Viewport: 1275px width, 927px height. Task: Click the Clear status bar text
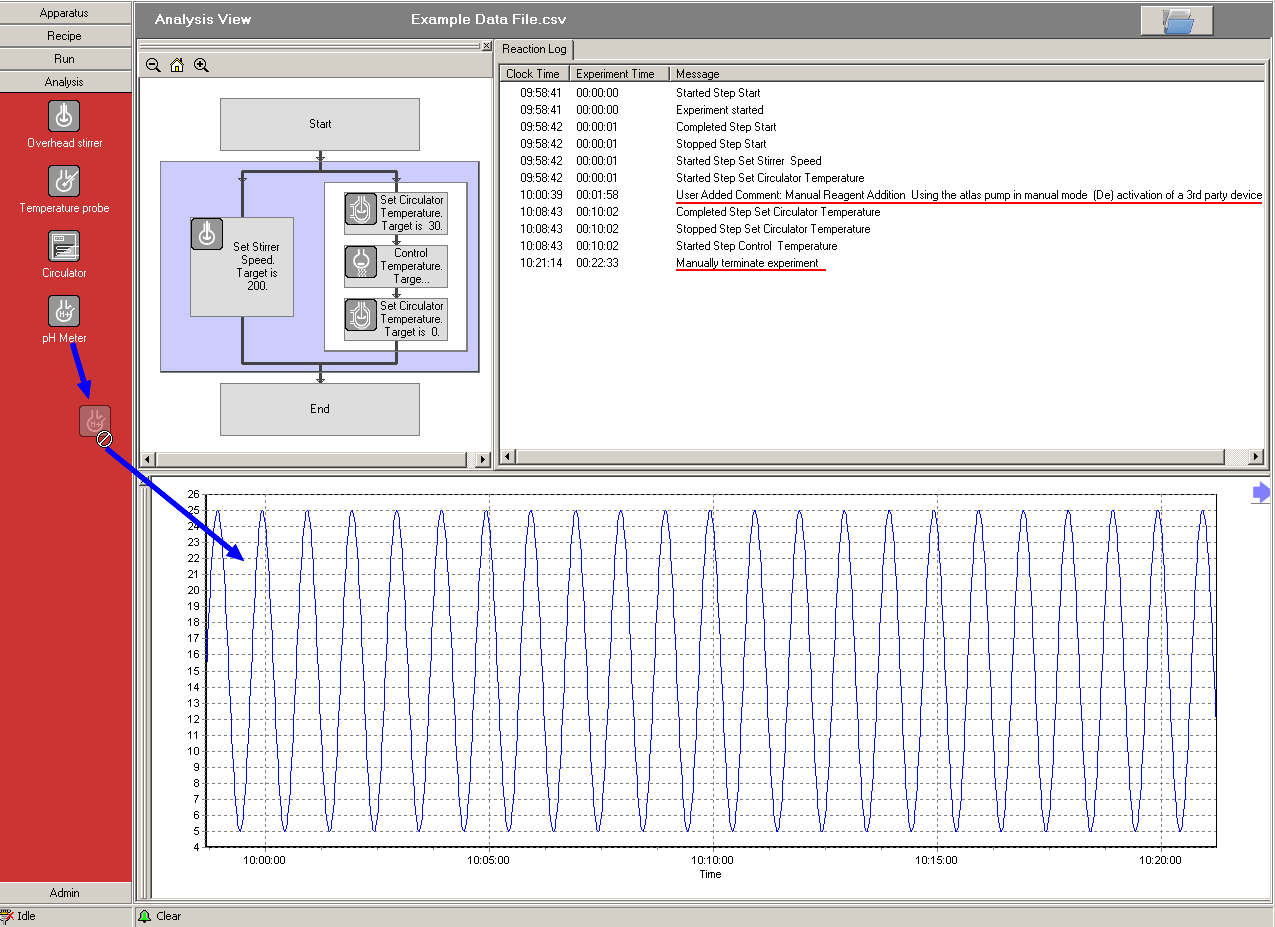click(169, 915)
